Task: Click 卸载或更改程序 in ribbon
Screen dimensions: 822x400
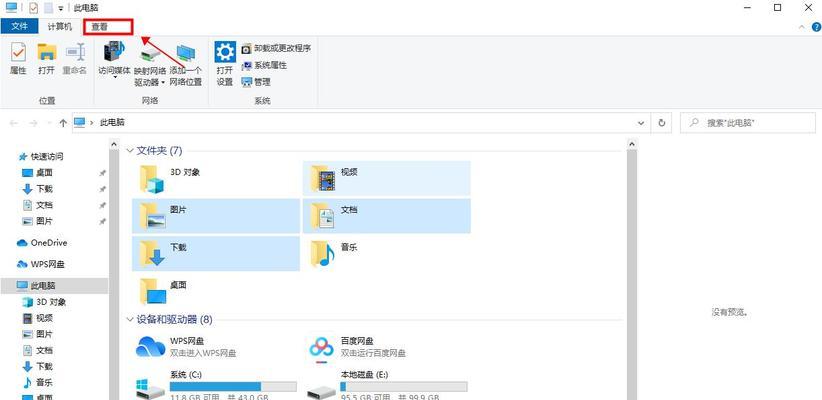Action: 276,48
